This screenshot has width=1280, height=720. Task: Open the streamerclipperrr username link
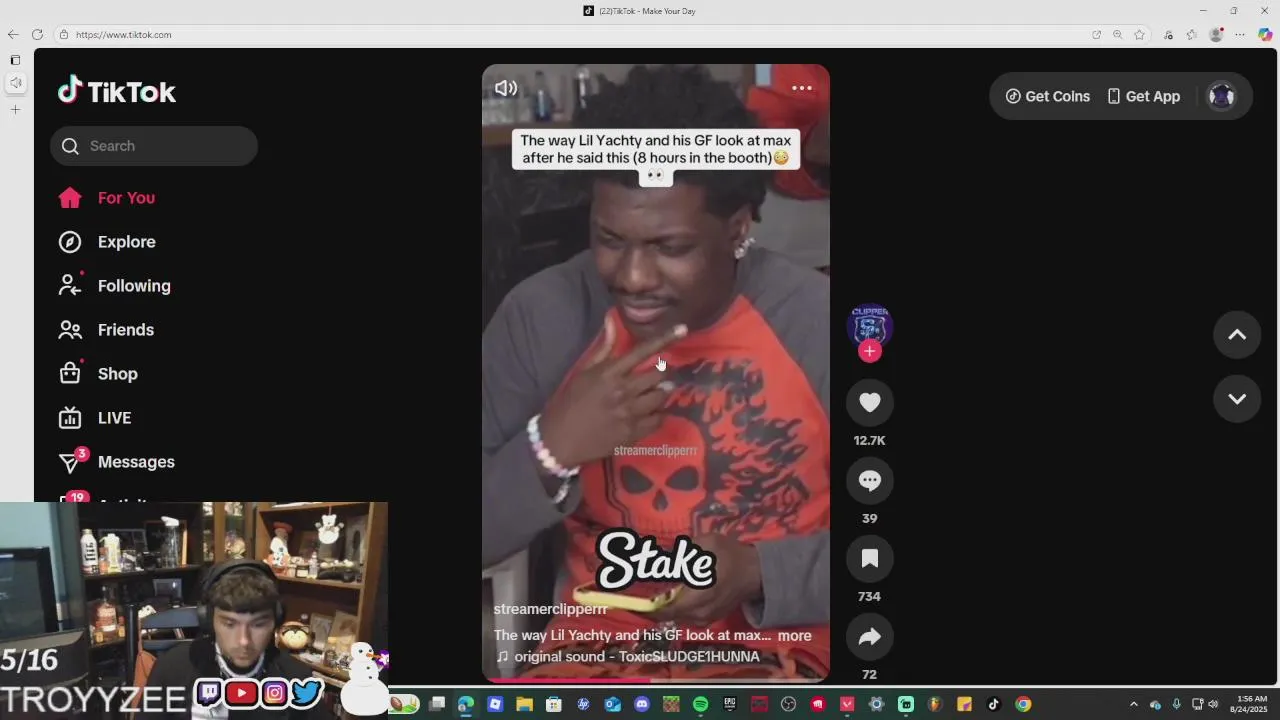(x=550, y=609)
